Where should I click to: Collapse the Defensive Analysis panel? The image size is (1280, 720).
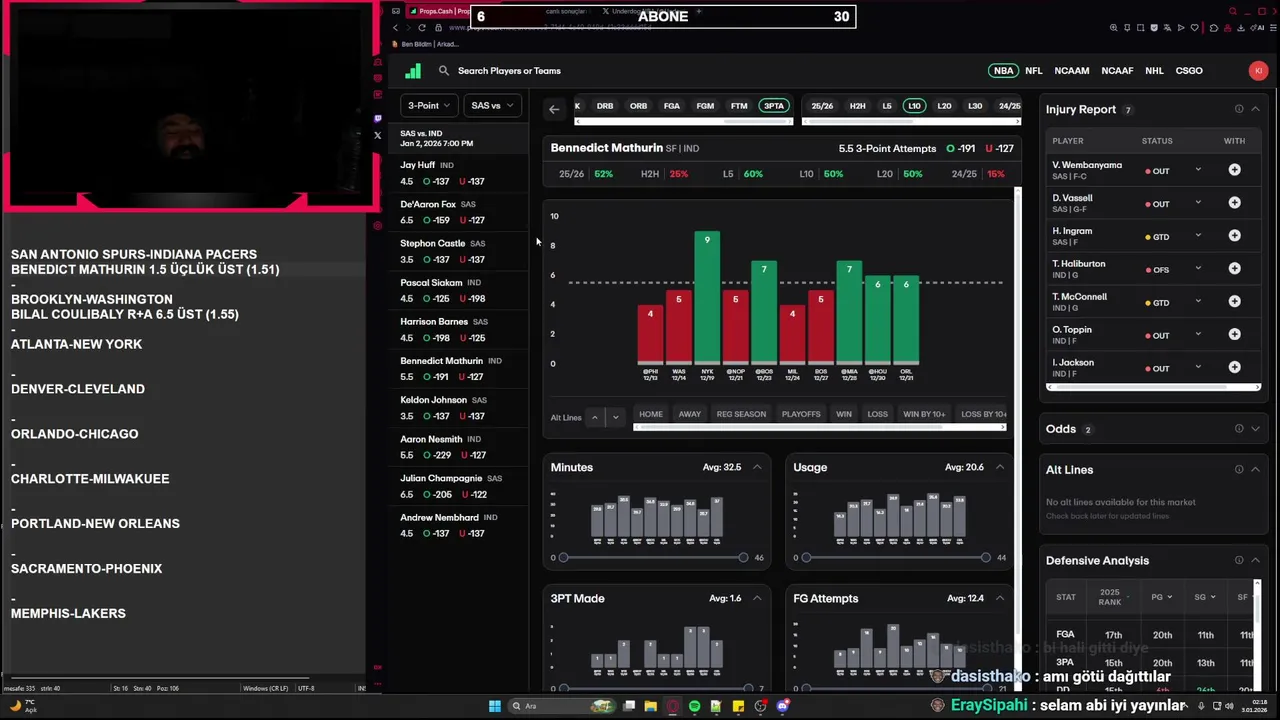tap(1255, 561)
